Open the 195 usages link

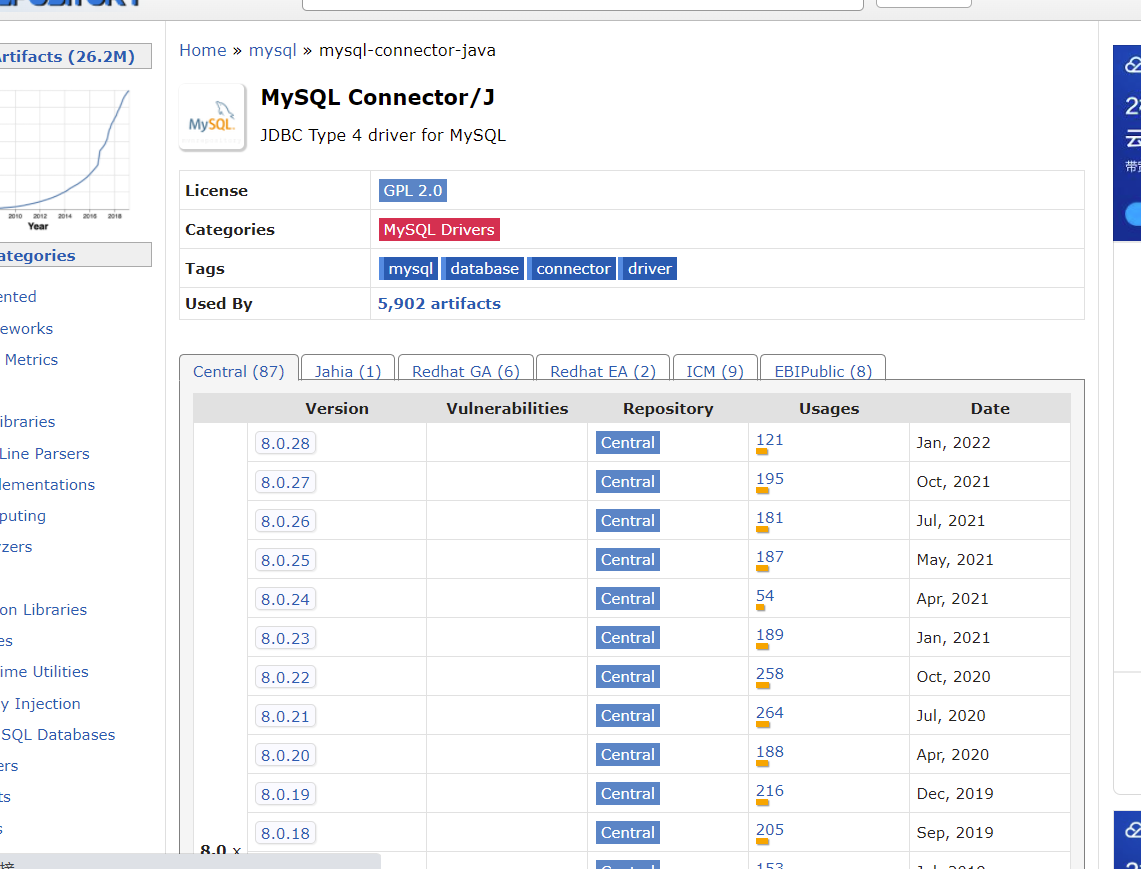(770, 479)
